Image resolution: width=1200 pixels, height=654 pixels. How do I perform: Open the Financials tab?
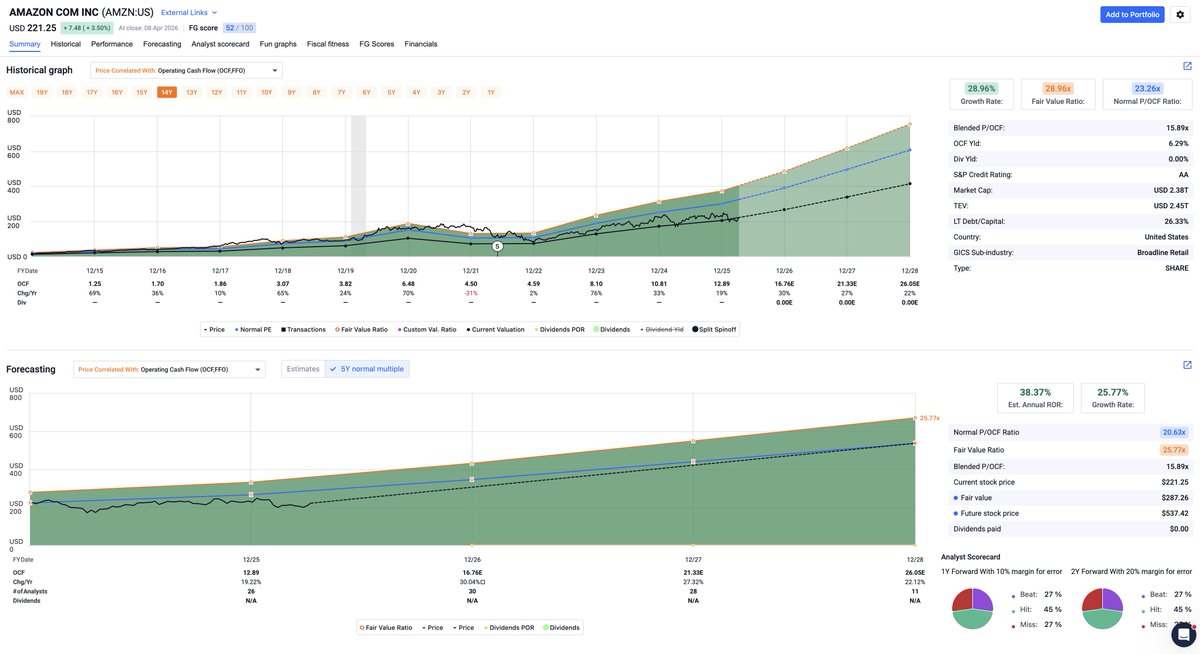coord(421,44)
